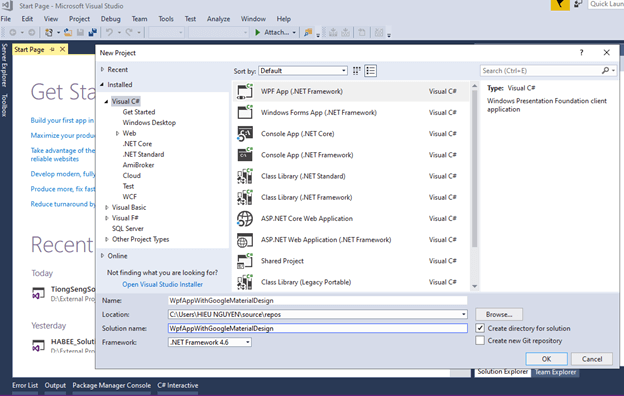Click the Undo toolbar icon
Viewport: 624px width, 396px height.
point(109,33)
